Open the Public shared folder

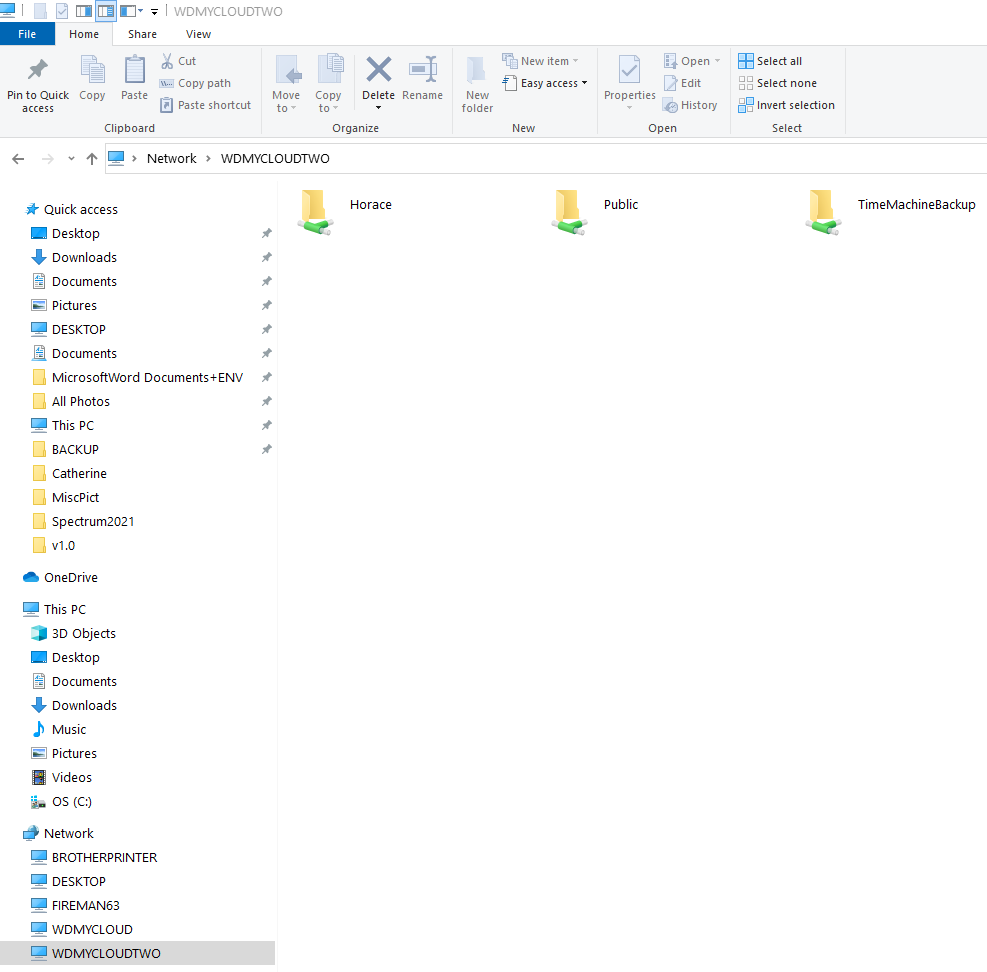click(x=595, y=212)
